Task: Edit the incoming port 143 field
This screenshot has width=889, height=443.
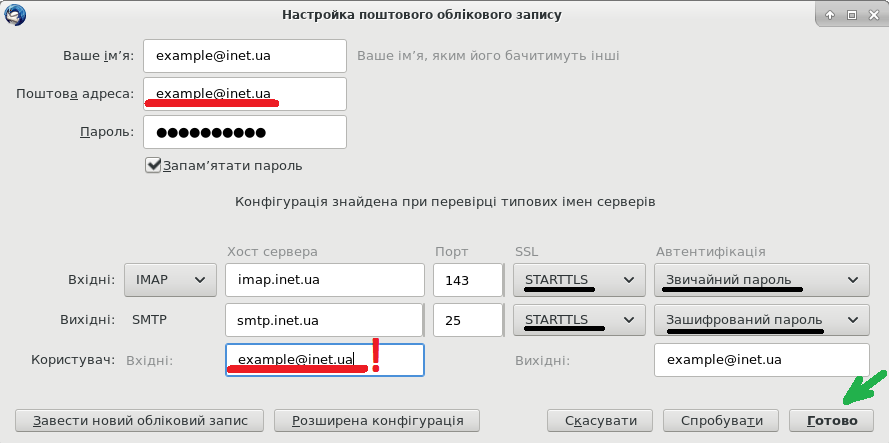Action: pyautogui.click(x=467, y=280)
